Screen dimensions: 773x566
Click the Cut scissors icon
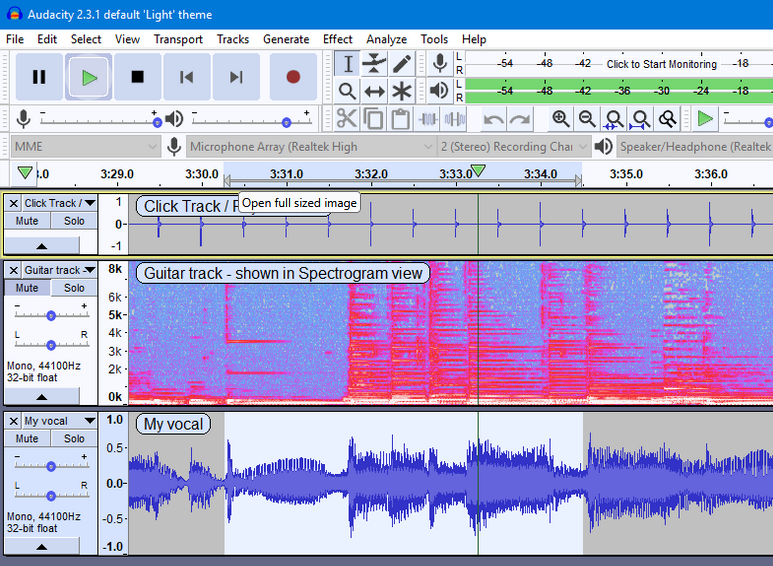click(x=347, y=119)
